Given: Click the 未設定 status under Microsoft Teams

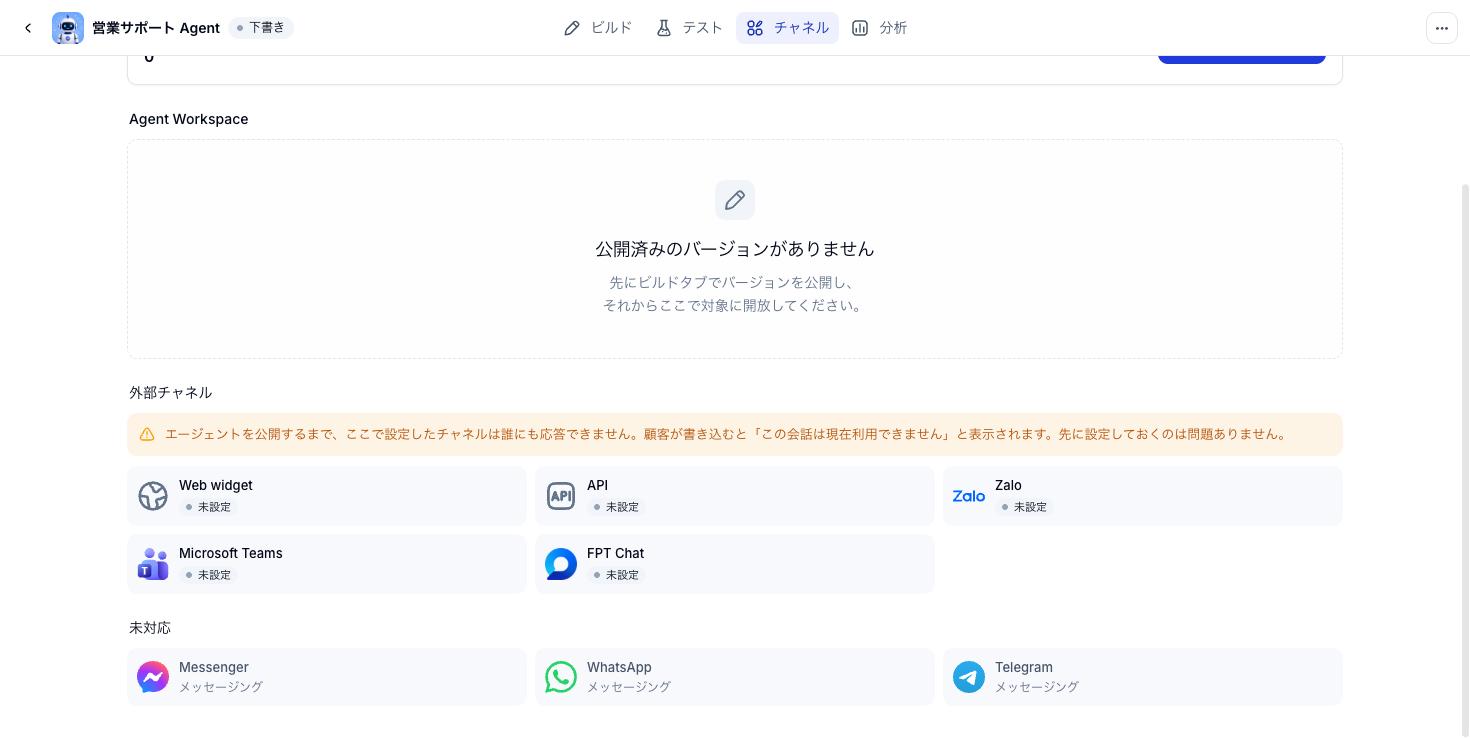Looking at the screenshot, I should tap(208, 575).
